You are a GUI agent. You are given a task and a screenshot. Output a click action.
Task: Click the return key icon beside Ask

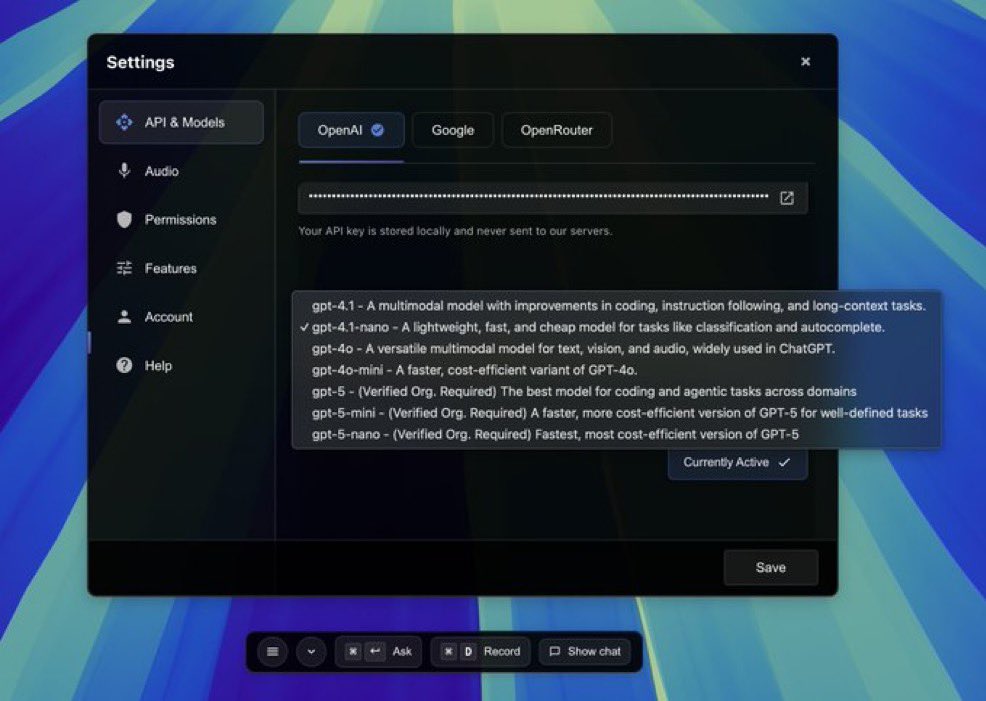tap(375, 651)
